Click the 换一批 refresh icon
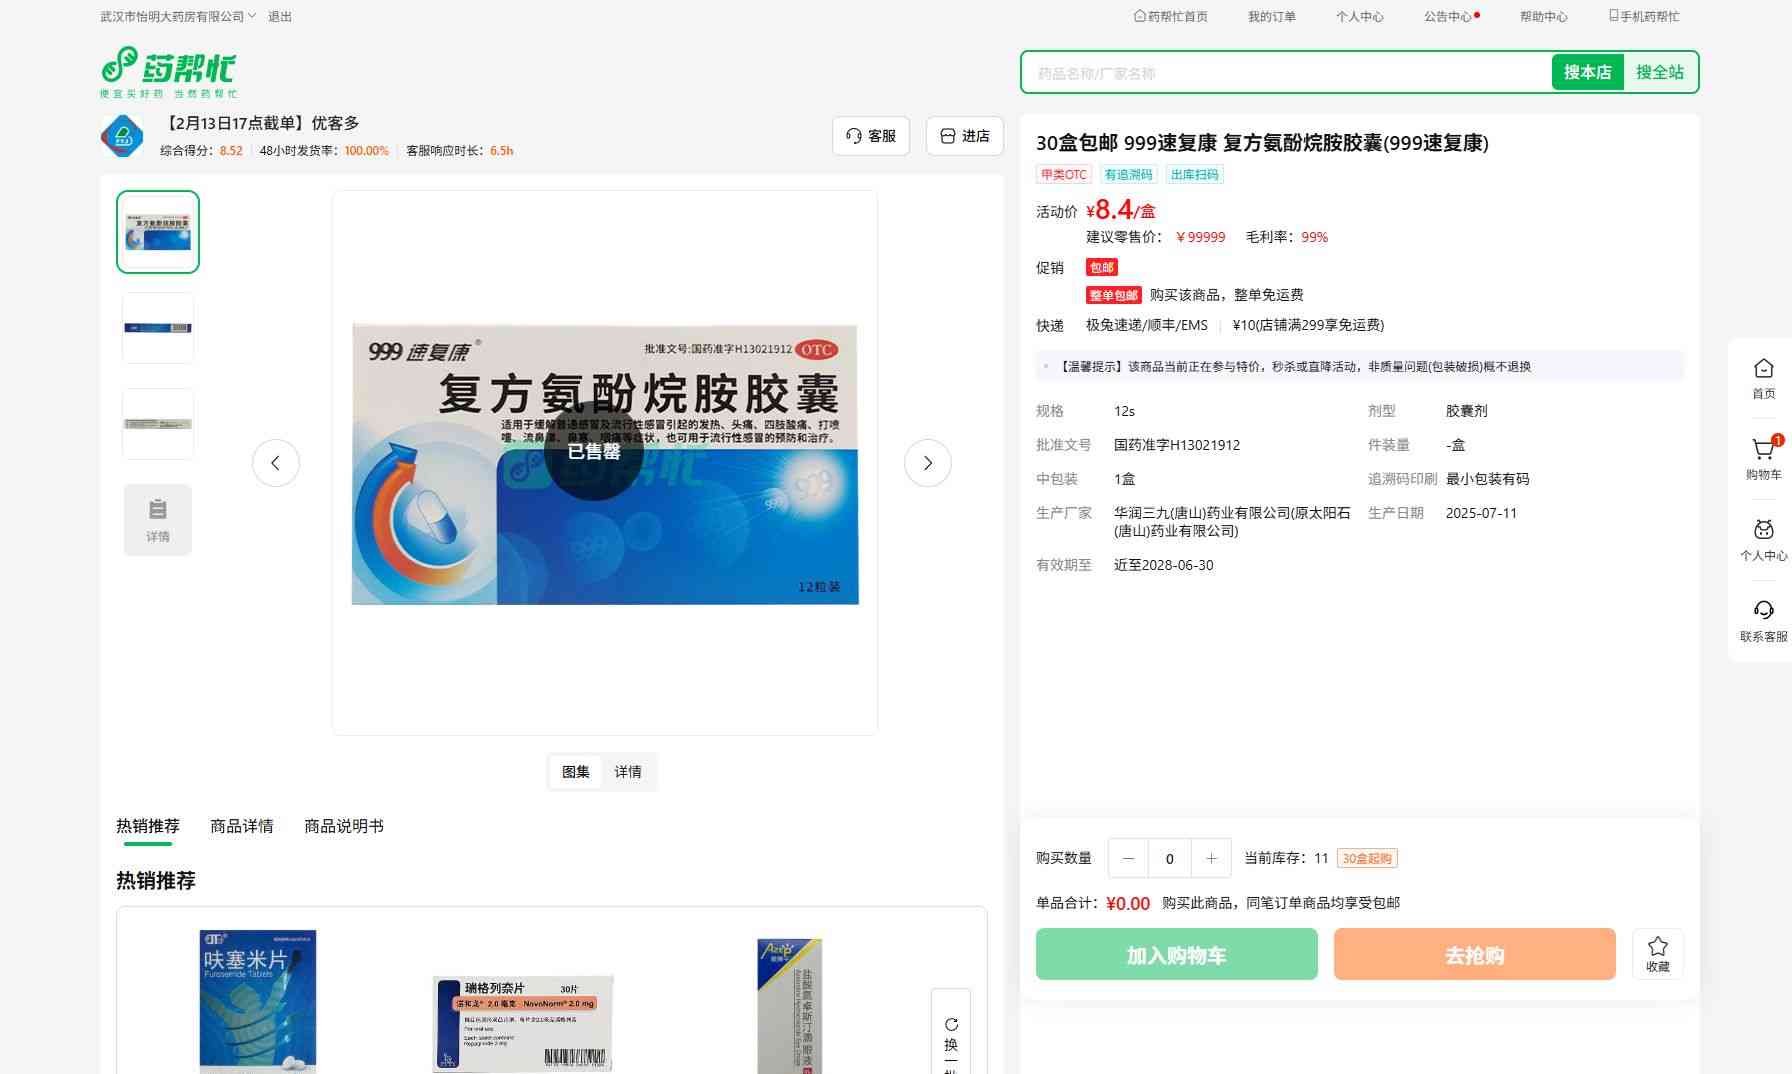This screenshot has height=1074, width=1792. tap(951, 1025)
